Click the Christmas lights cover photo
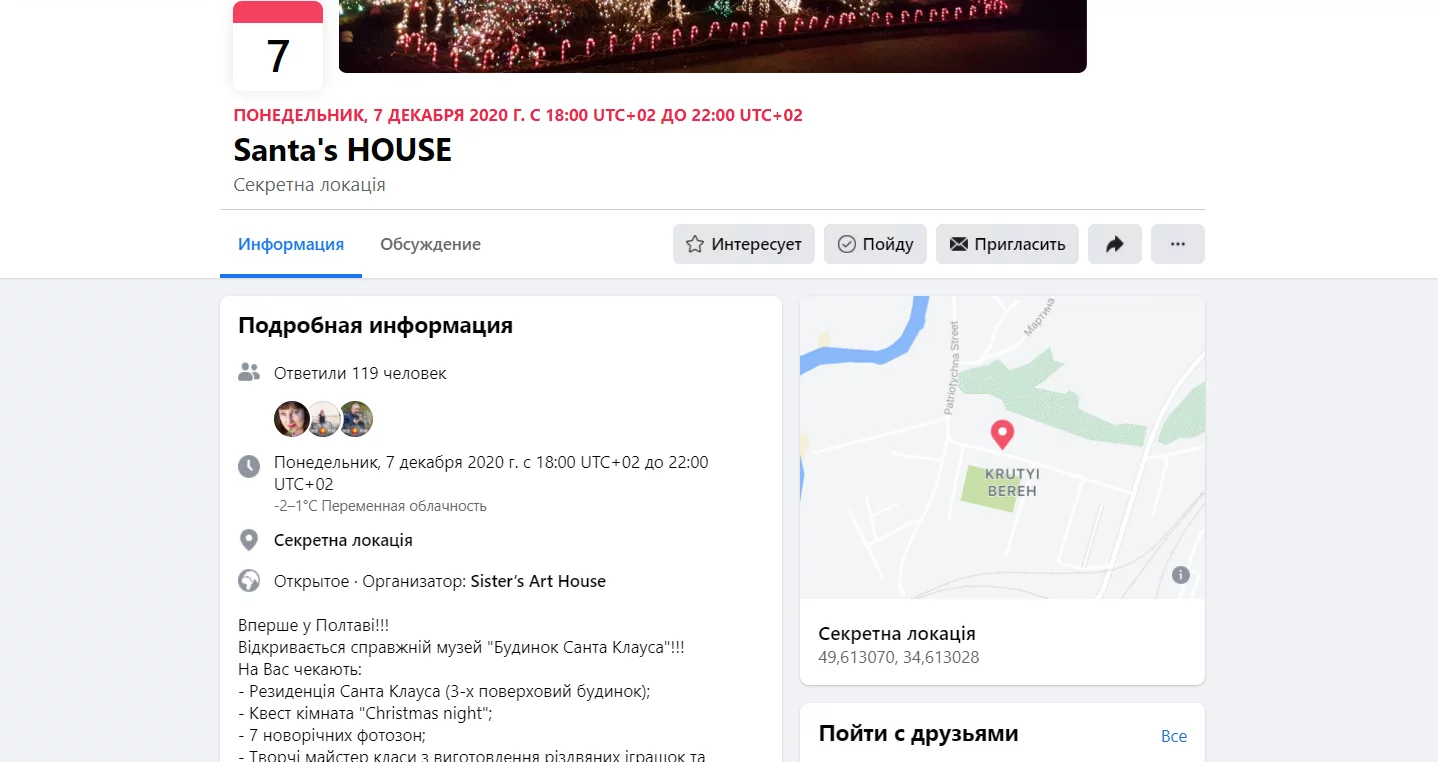The height and width of the screenshot is (762, 1438). pyautogui.click(x=713, y=36)
